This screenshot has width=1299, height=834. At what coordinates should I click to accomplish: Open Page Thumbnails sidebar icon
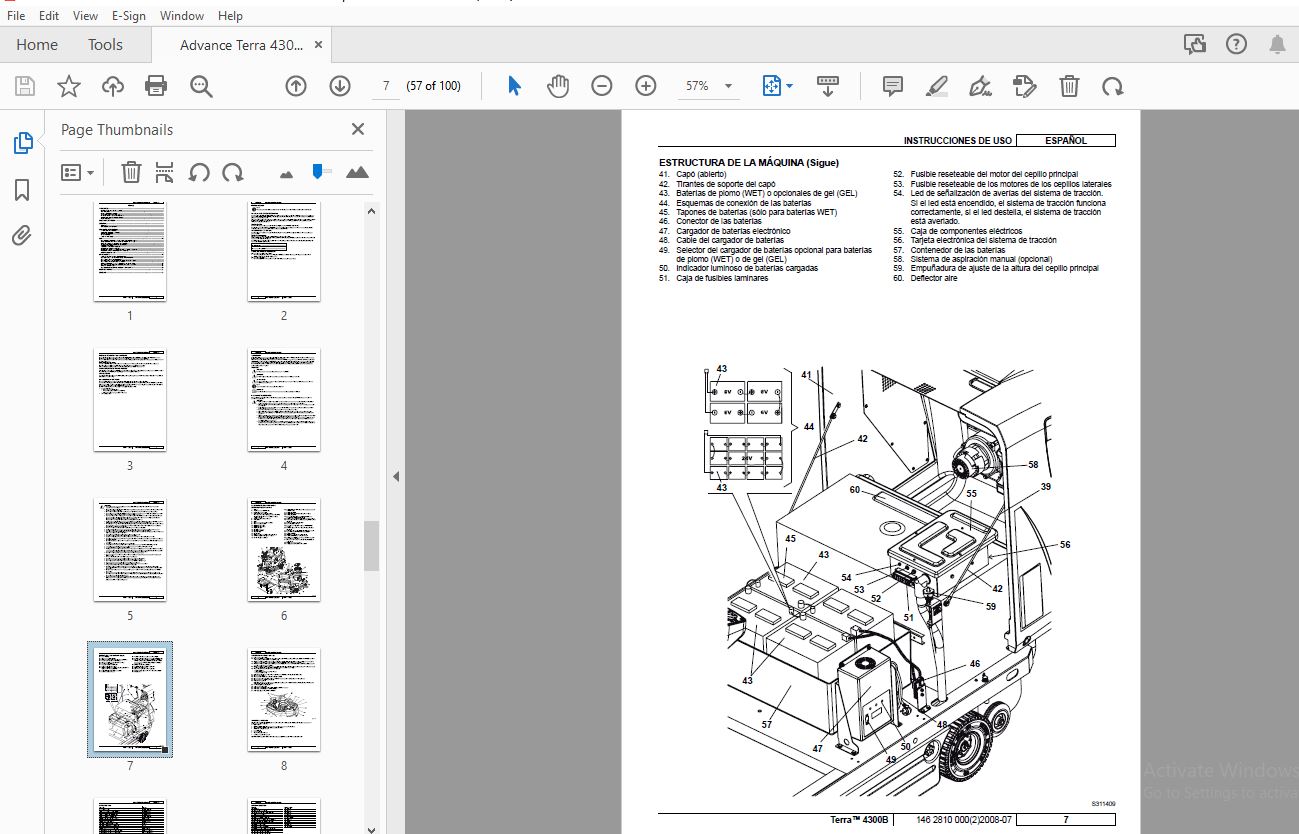(22, 143)
